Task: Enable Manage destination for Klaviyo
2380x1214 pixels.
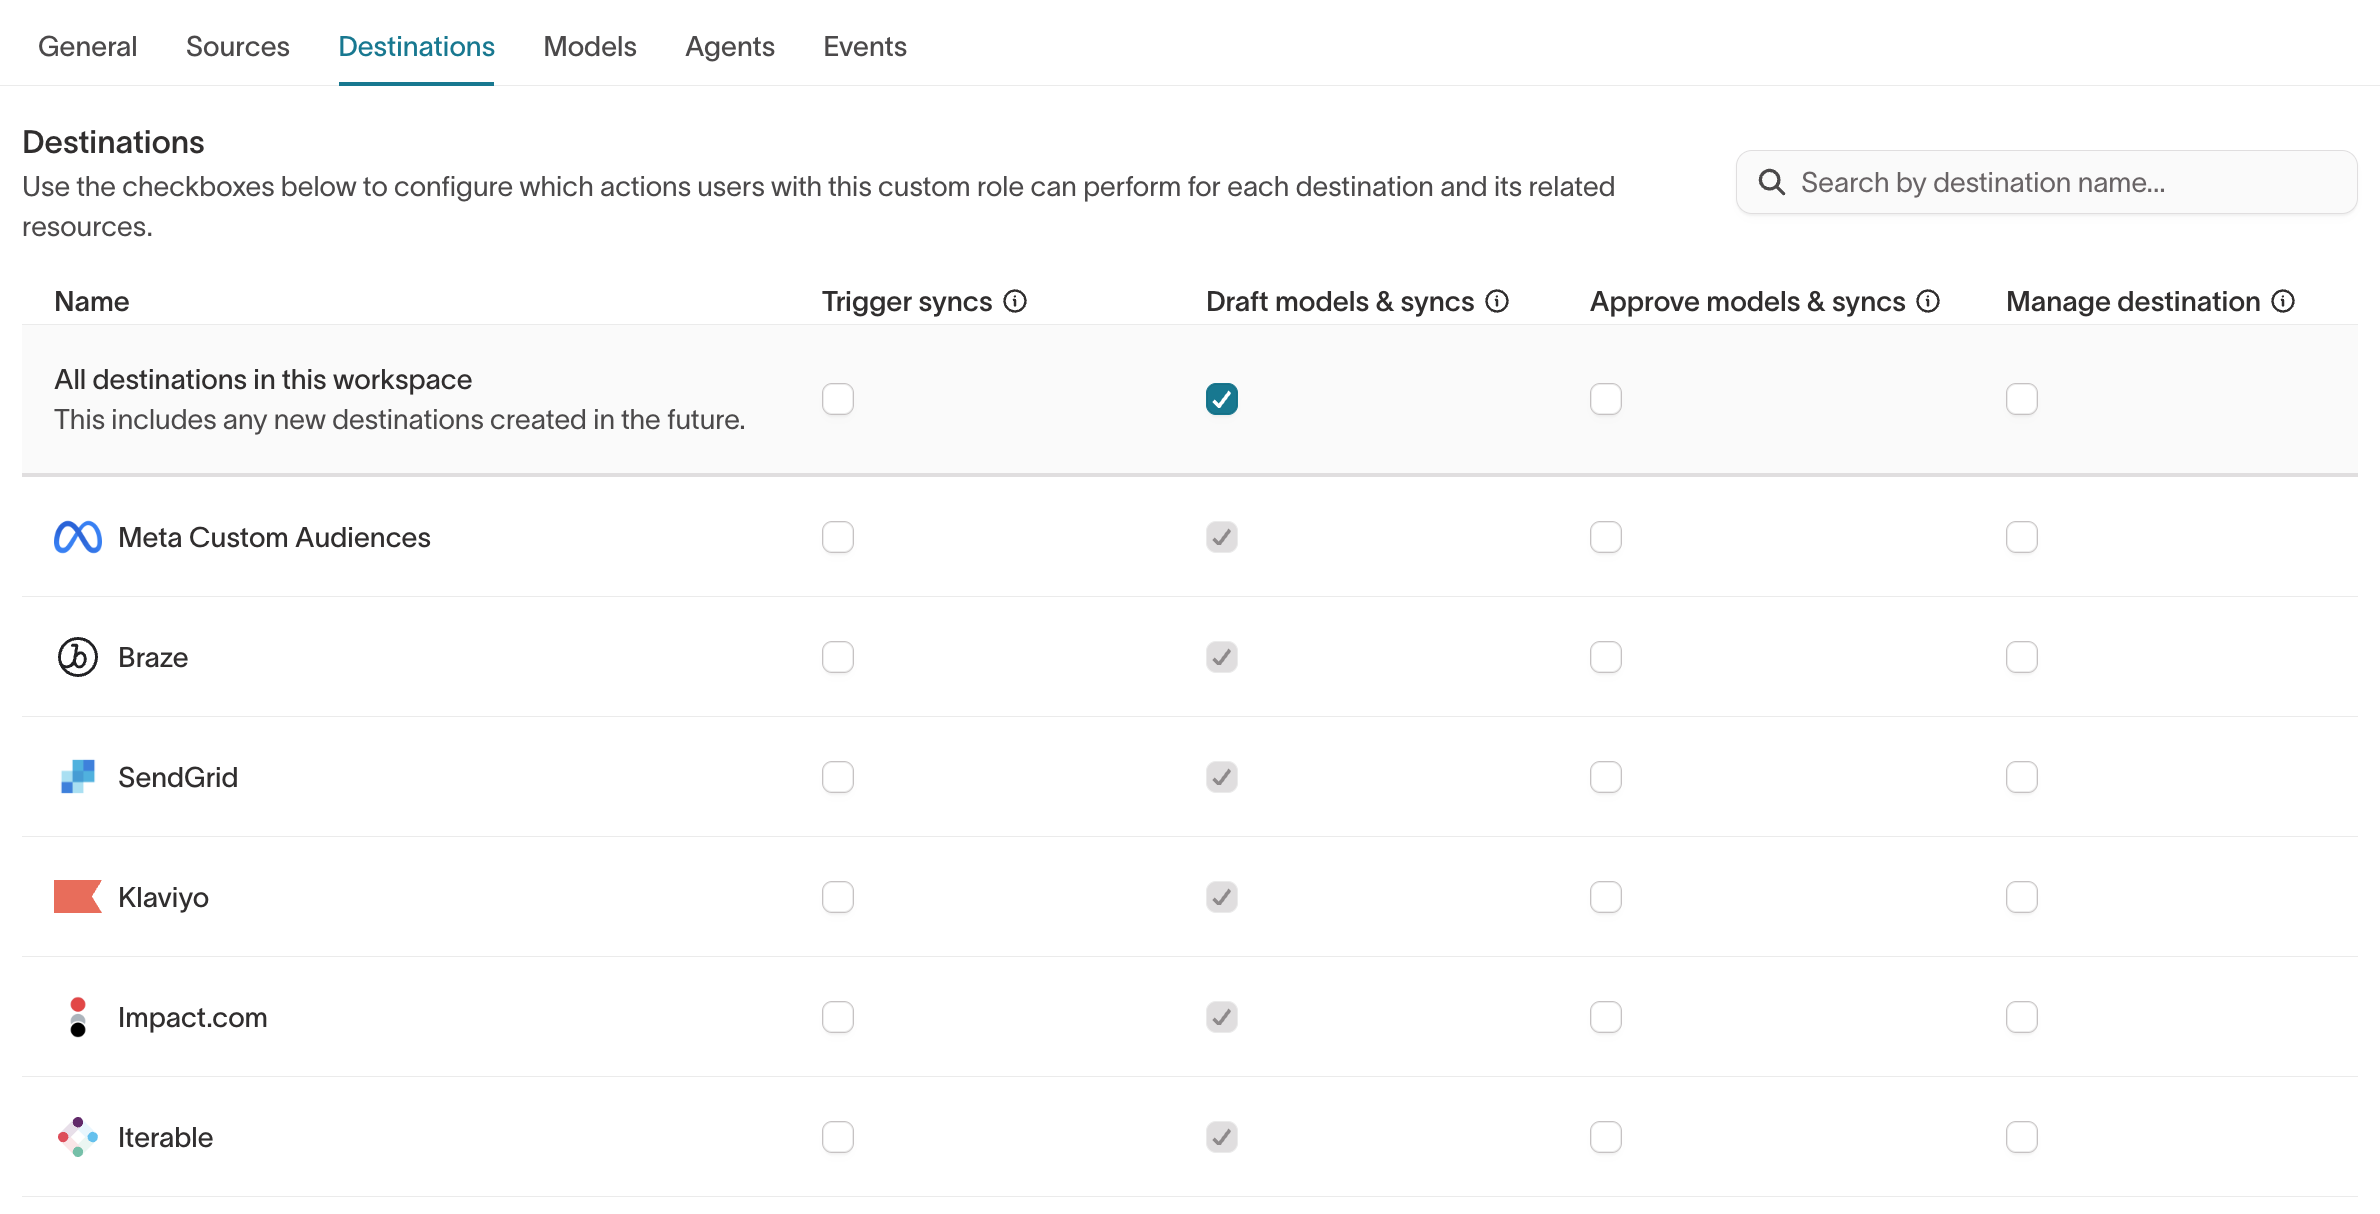Action: click(x=2022, y=897)
